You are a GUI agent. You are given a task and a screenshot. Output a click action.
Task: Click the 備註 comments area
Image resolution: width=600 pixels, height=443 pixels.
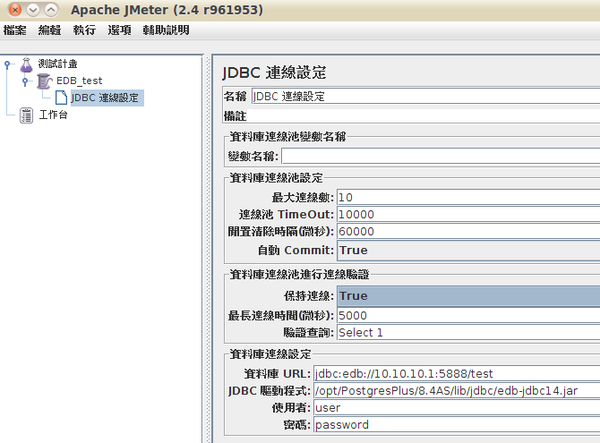(424, 116)
